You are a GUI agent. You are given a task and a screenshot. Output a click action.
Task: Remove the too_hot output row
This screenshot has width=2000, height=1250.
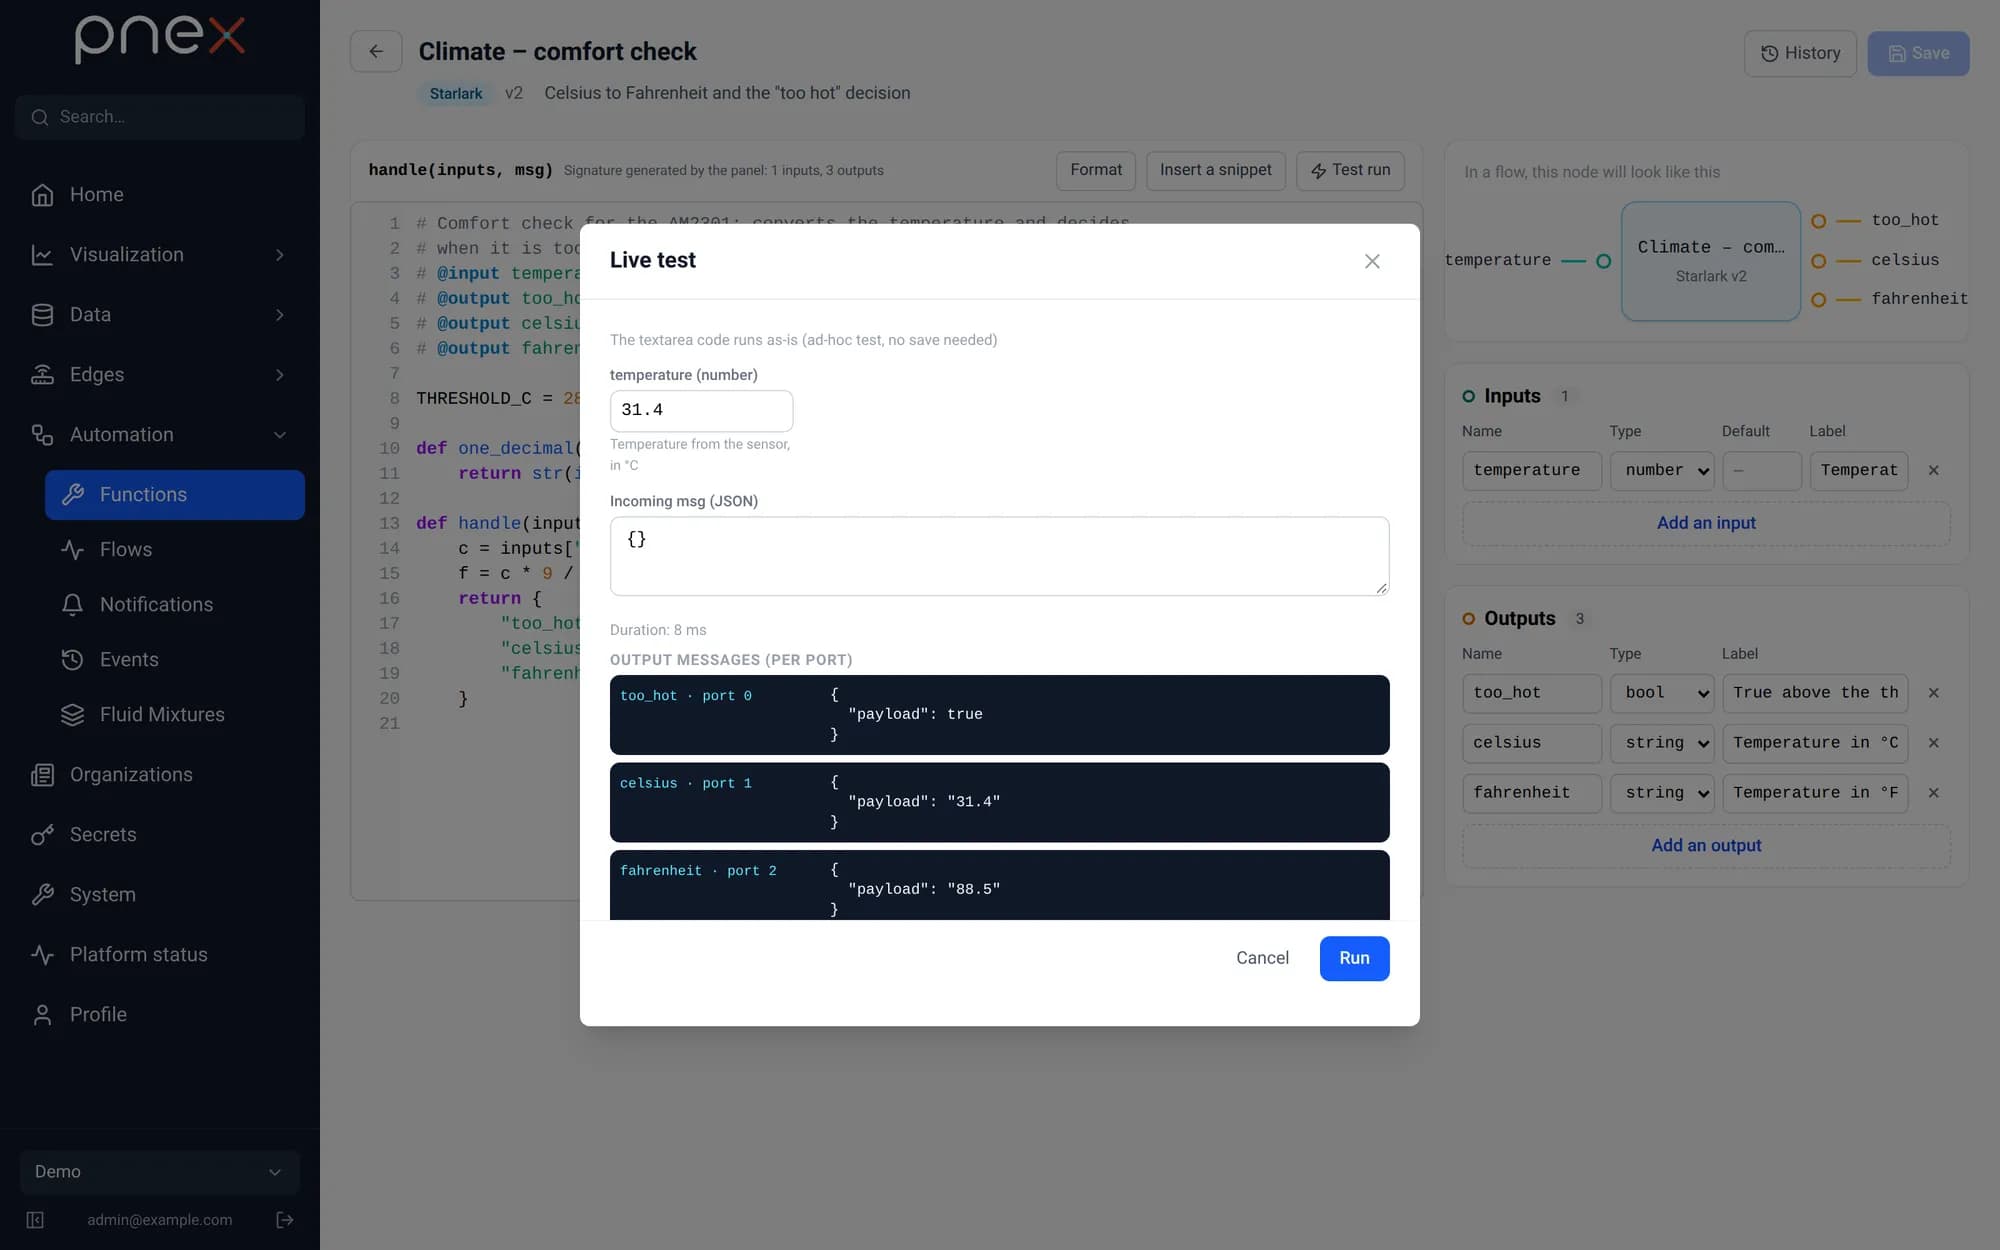[1933, 693]
